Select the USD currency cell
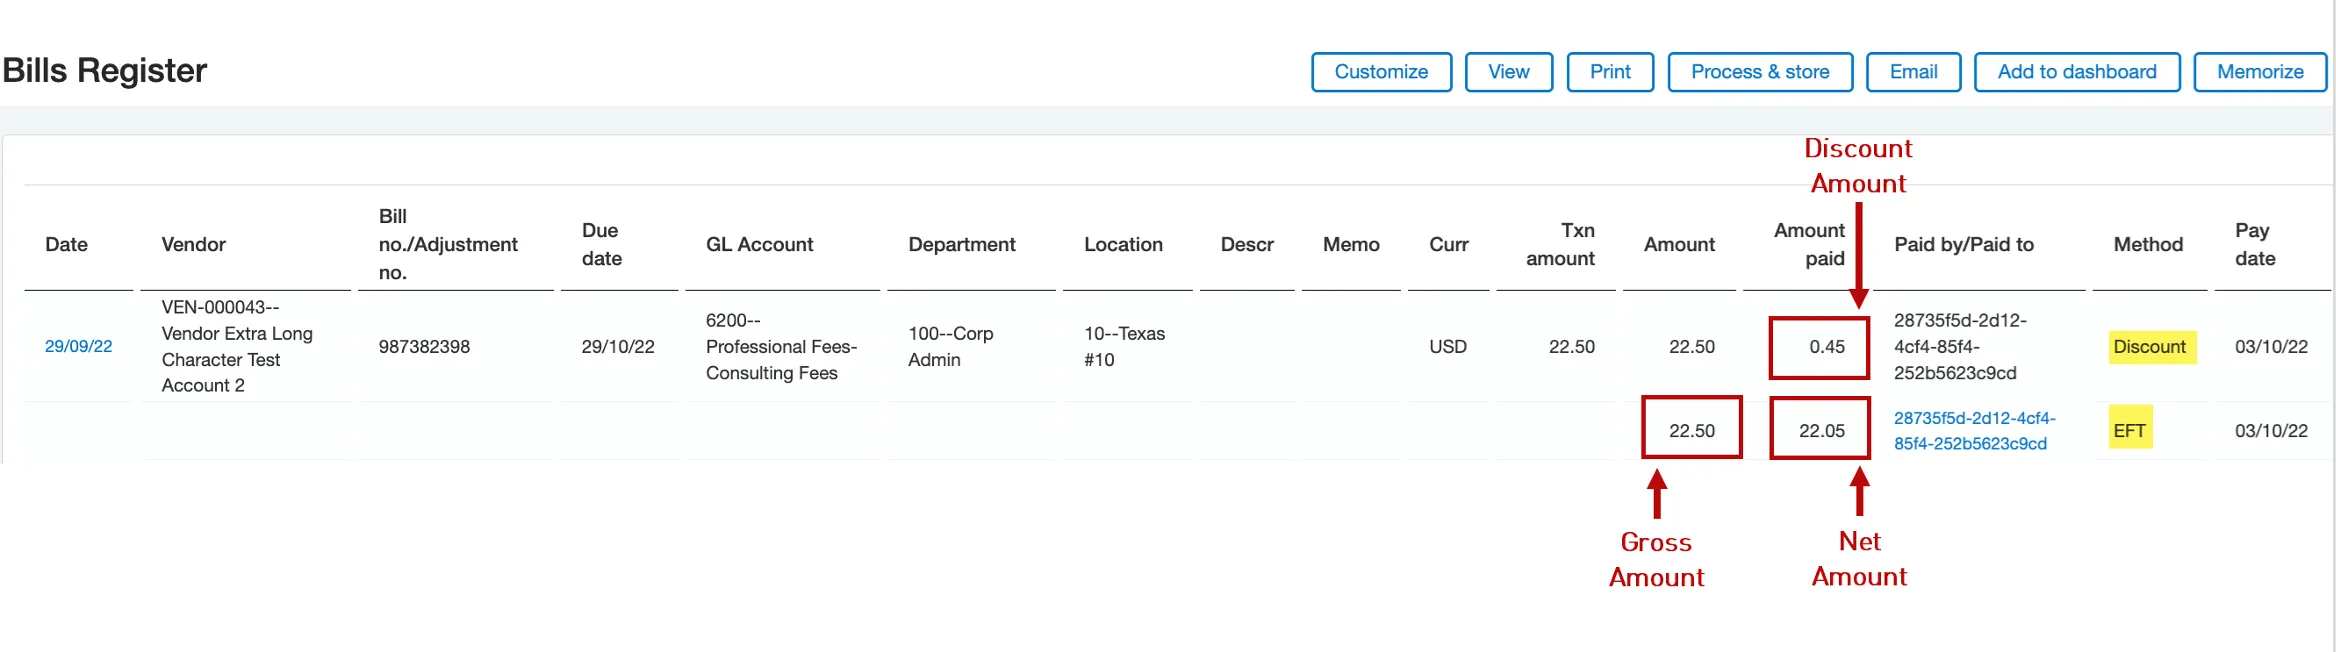This screenshot has width=2336, height=652. point(1448,346)
